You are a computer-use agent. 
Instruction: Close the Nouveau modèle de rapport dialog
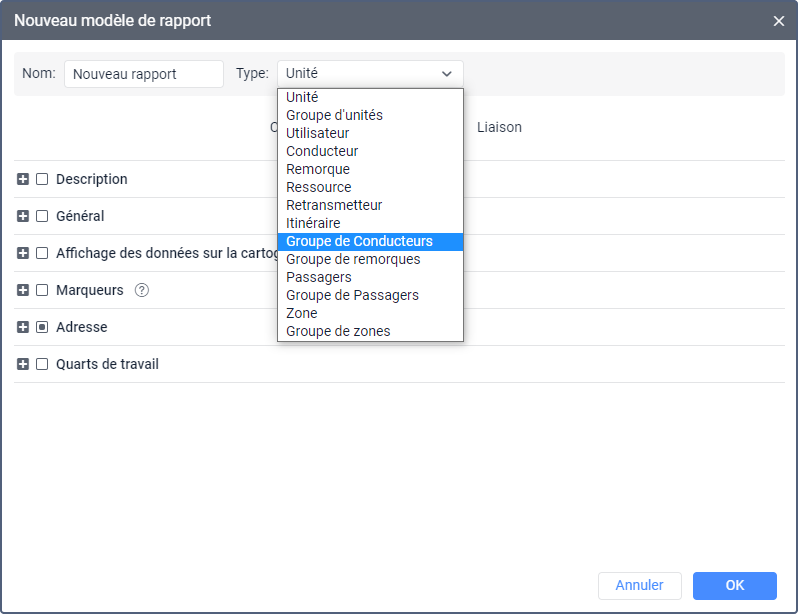779,20
